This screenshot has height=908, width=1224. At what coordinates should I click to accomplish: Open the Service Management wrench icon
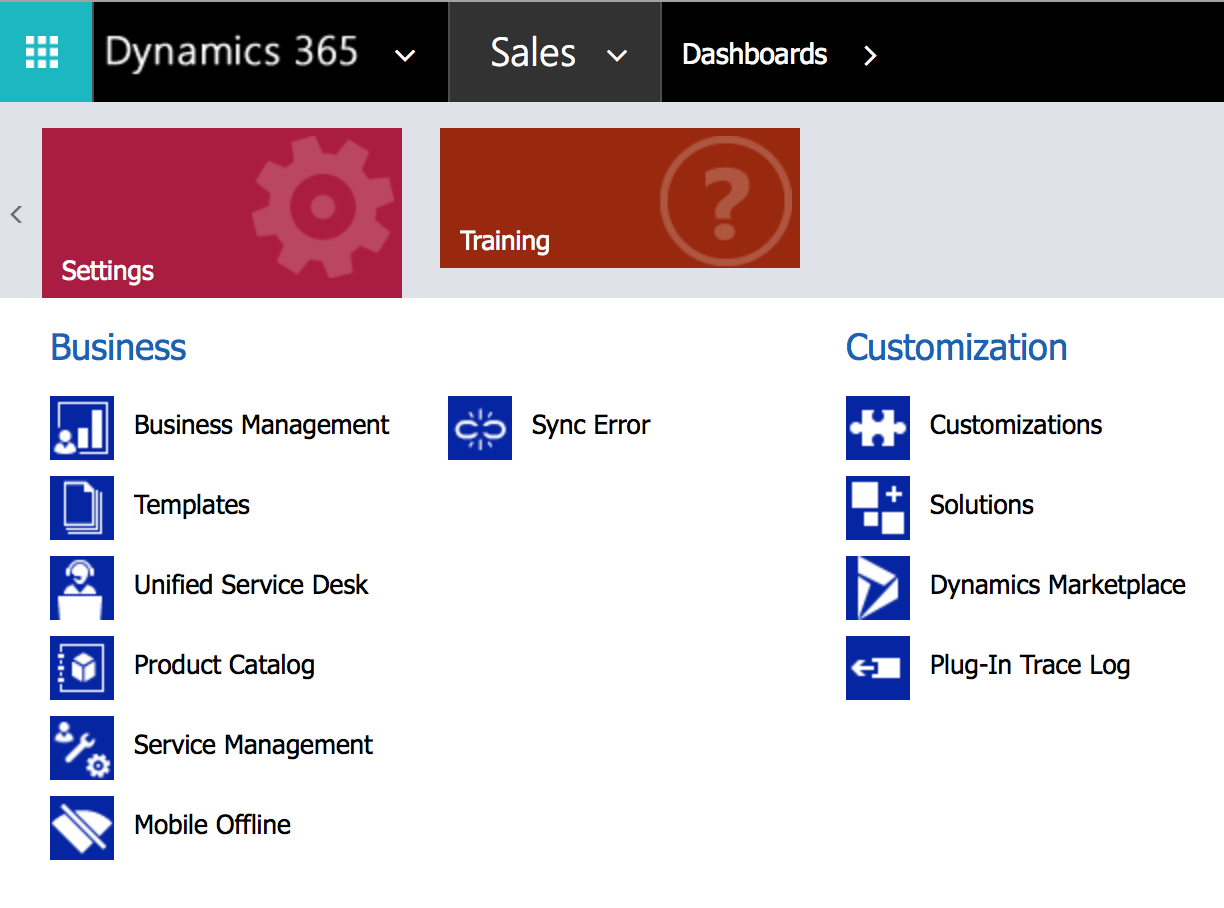pyautogui.click(x=82, y=748)
